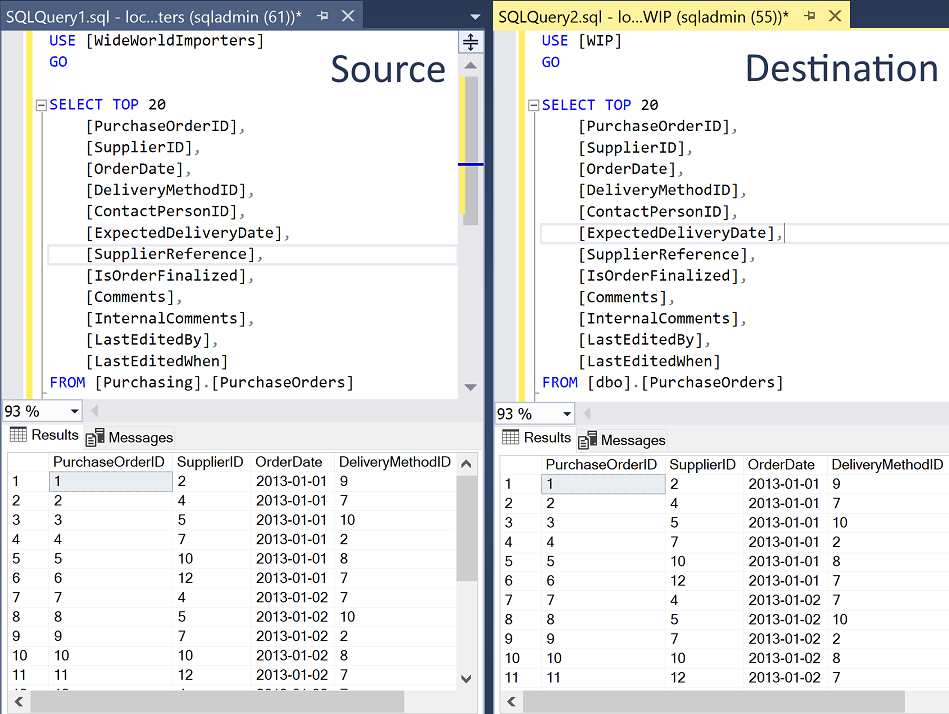This screenshot has height=714, width=949.
Task: Open the zoom dropdown in Source pane
Action: (74, 411)
